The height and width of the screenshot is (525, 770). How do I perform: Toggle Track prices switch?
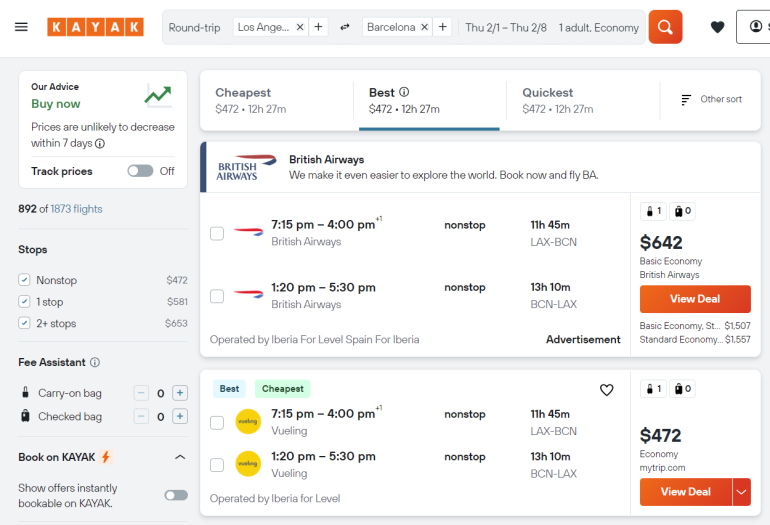140,171
